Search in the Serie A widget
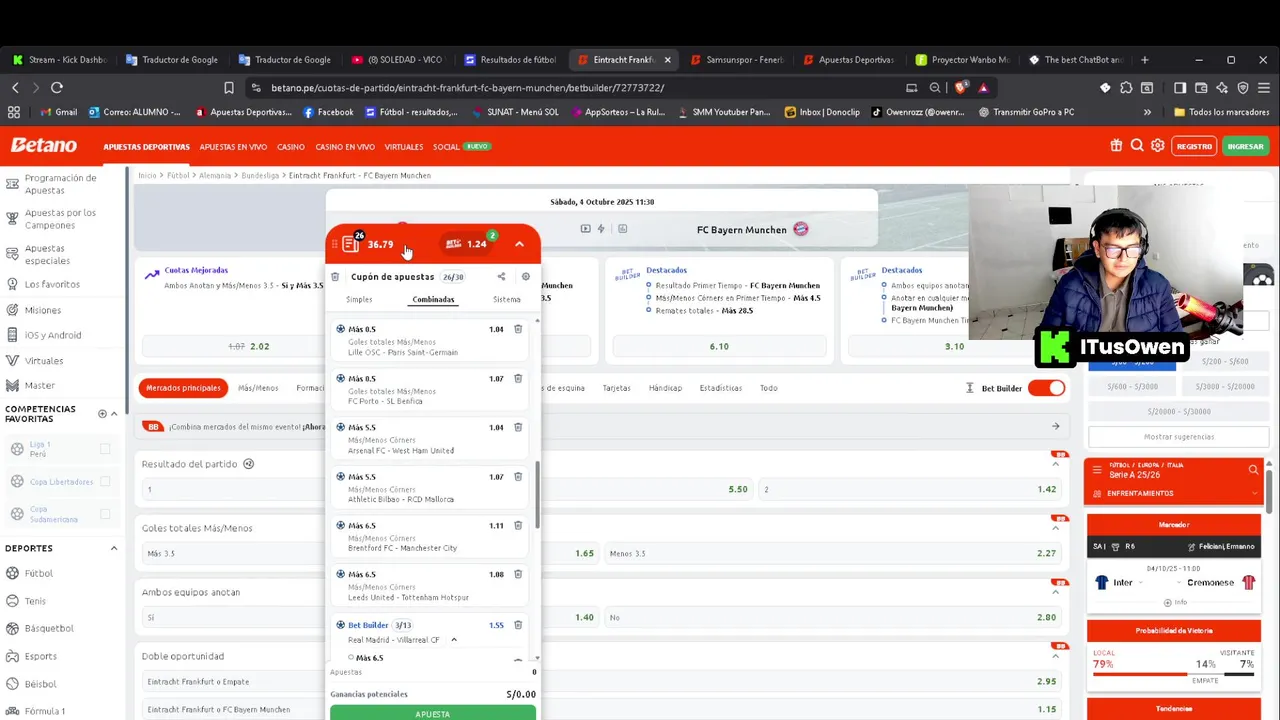This screenshot has height=720, width=1280. pos(1253,469)
